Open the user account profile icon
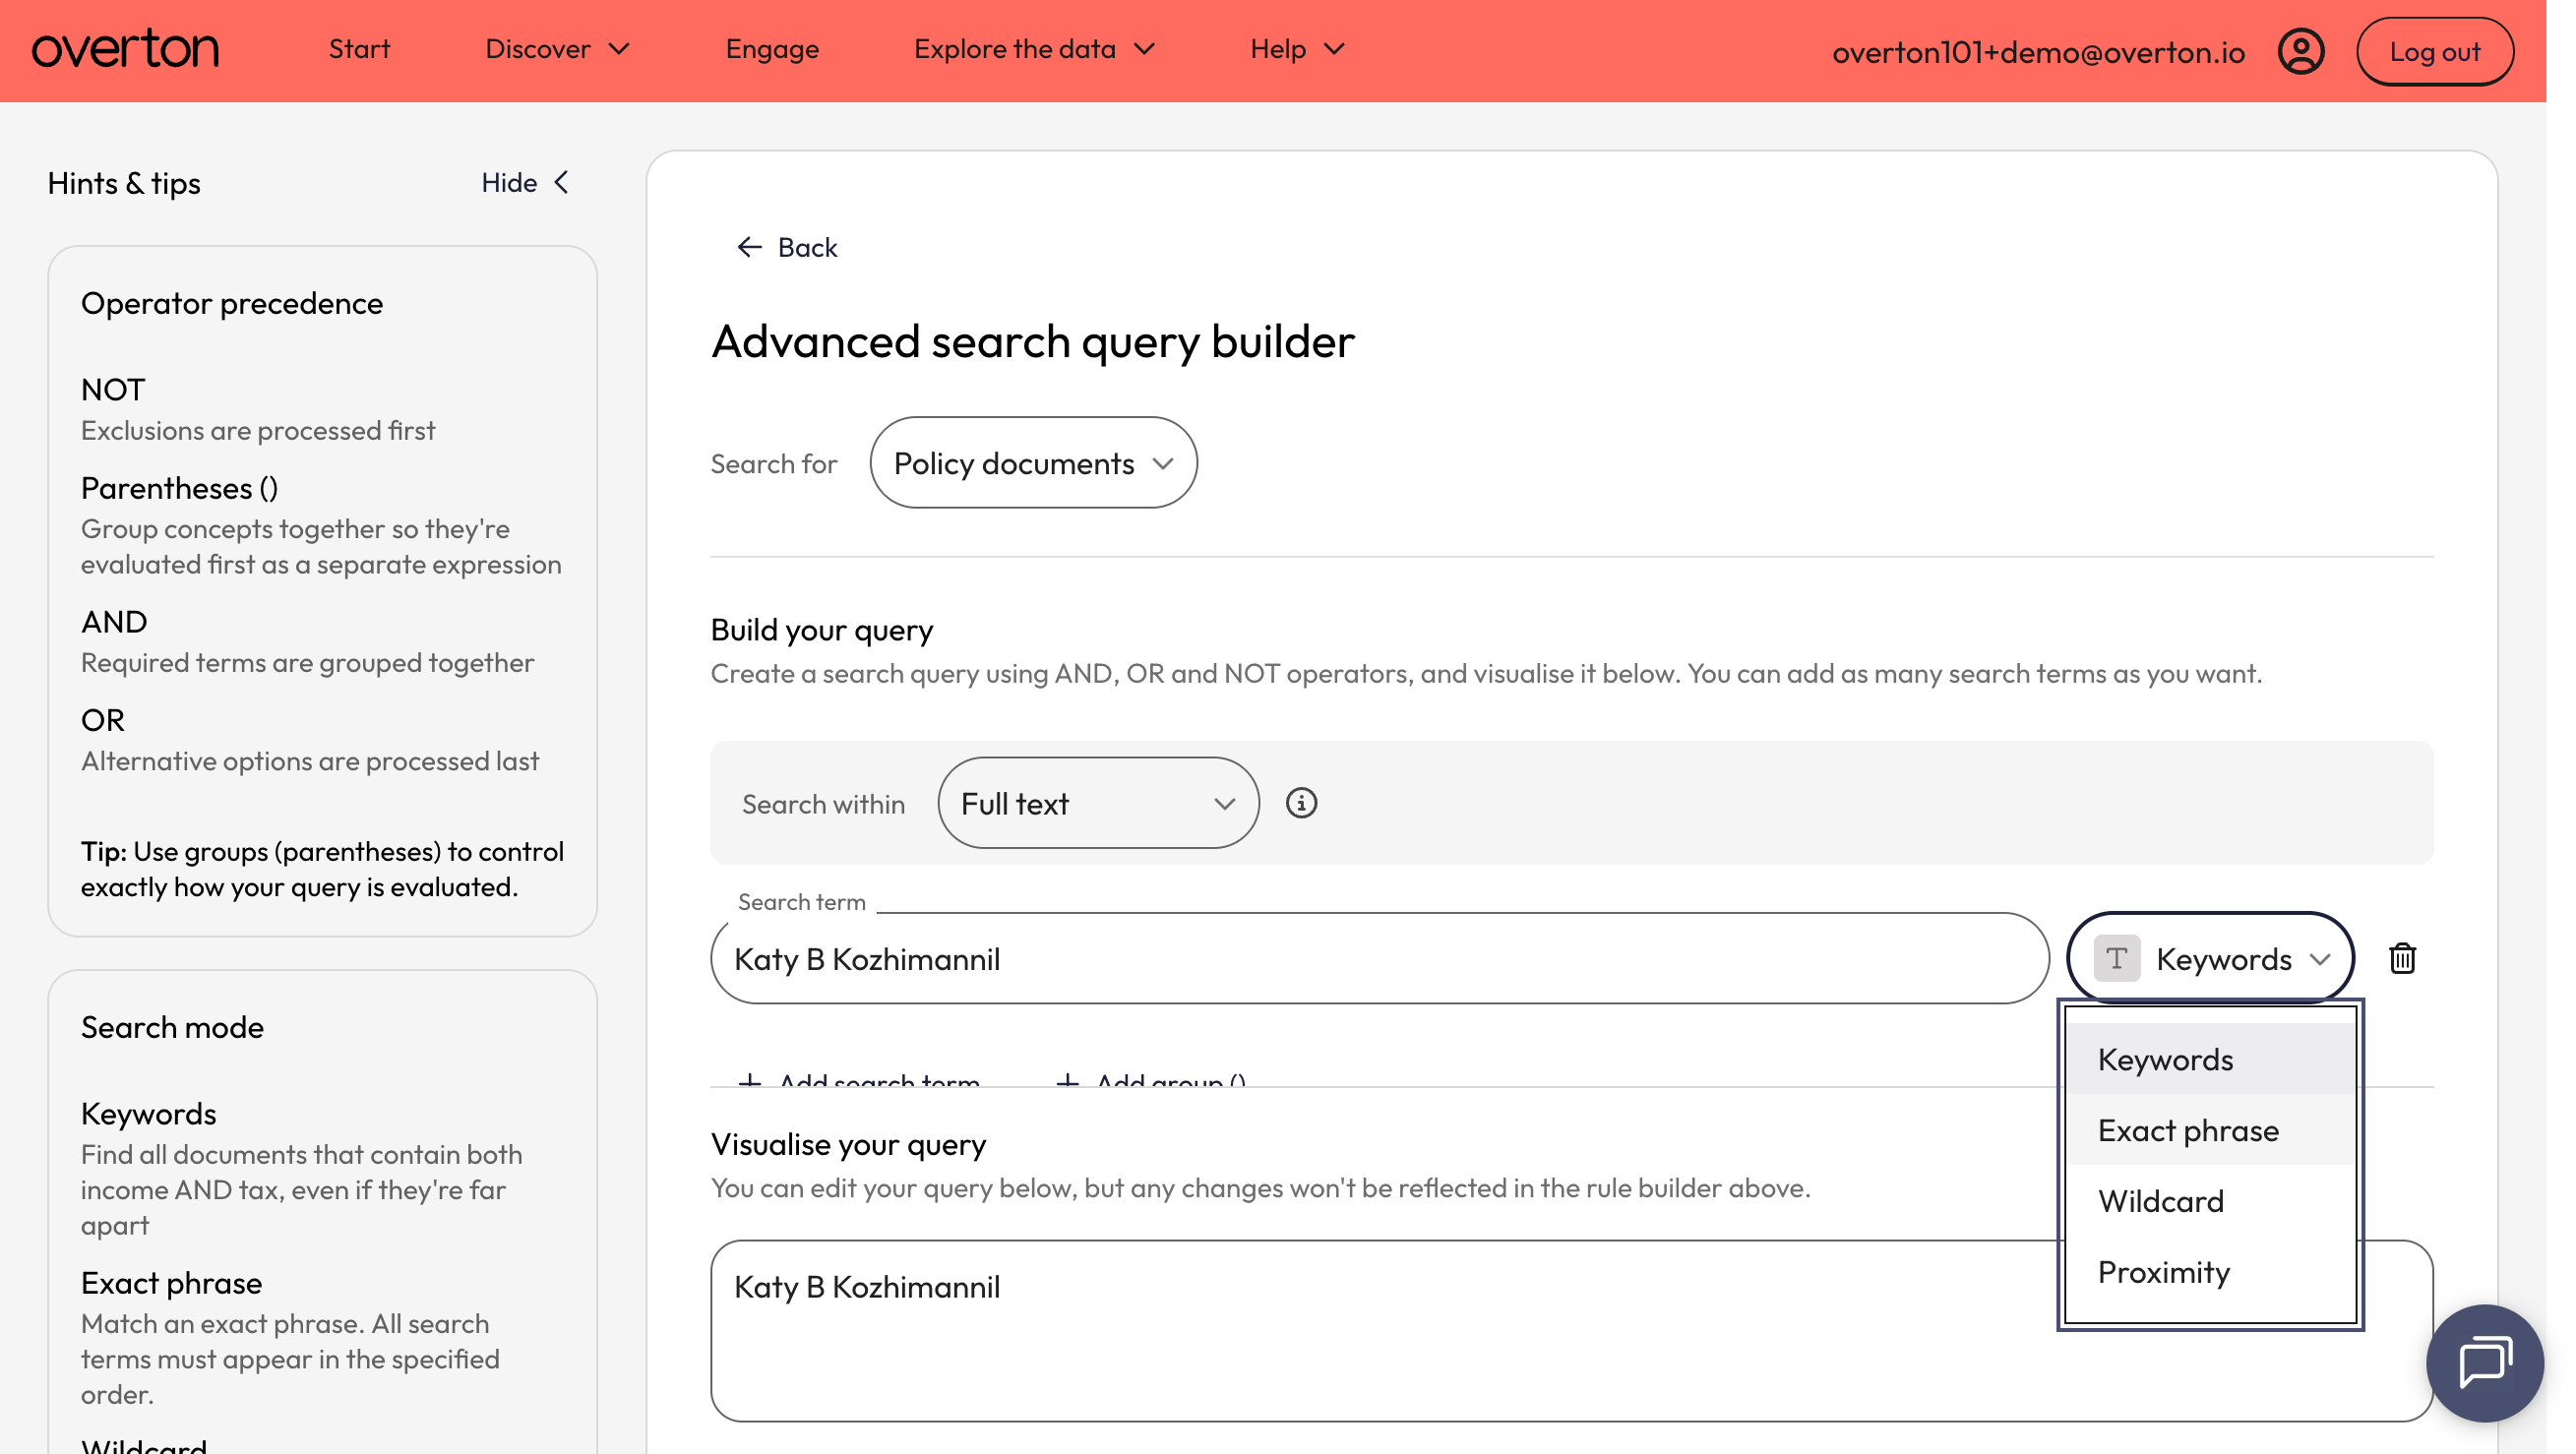Screen dimensions: 2576x1454 tap(2300, 51)
